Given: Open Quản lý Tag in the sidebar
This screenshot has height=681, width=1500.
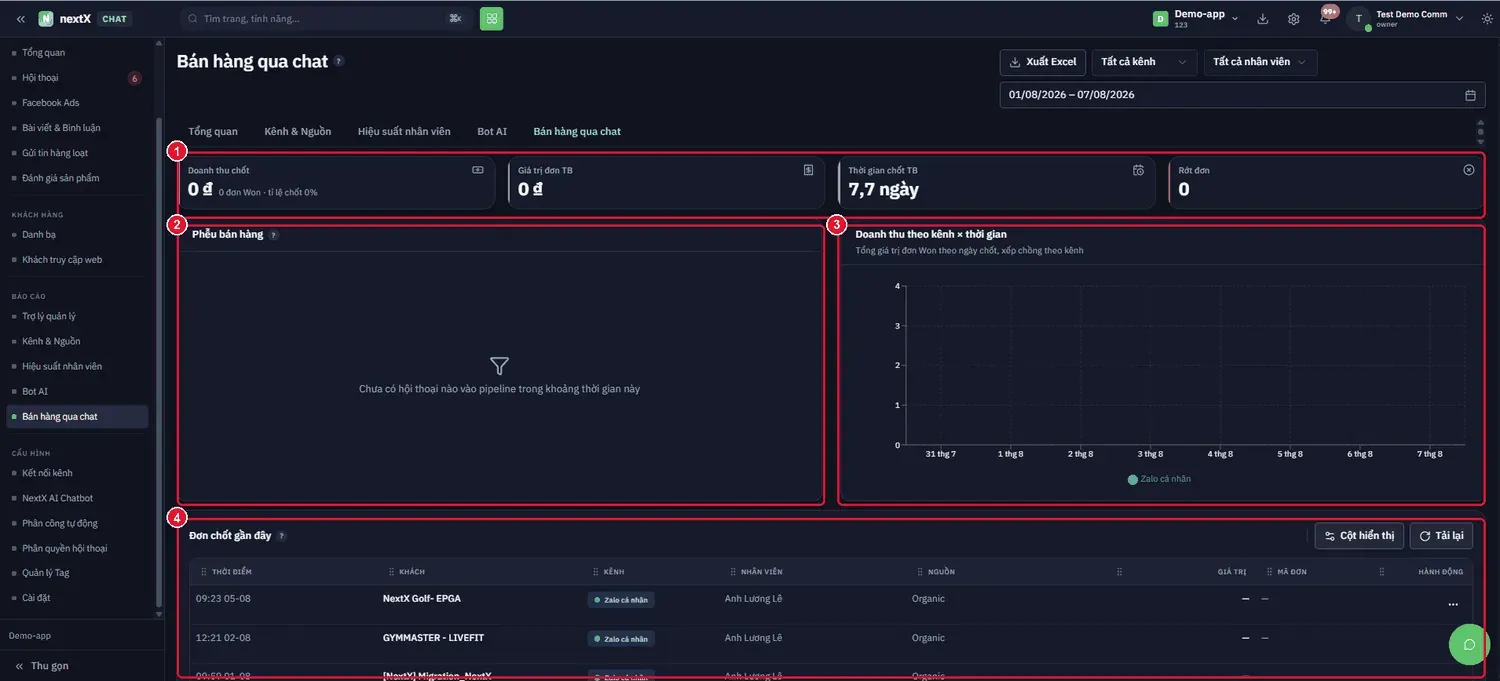Looking at the screenshot, I should (77, 573).
